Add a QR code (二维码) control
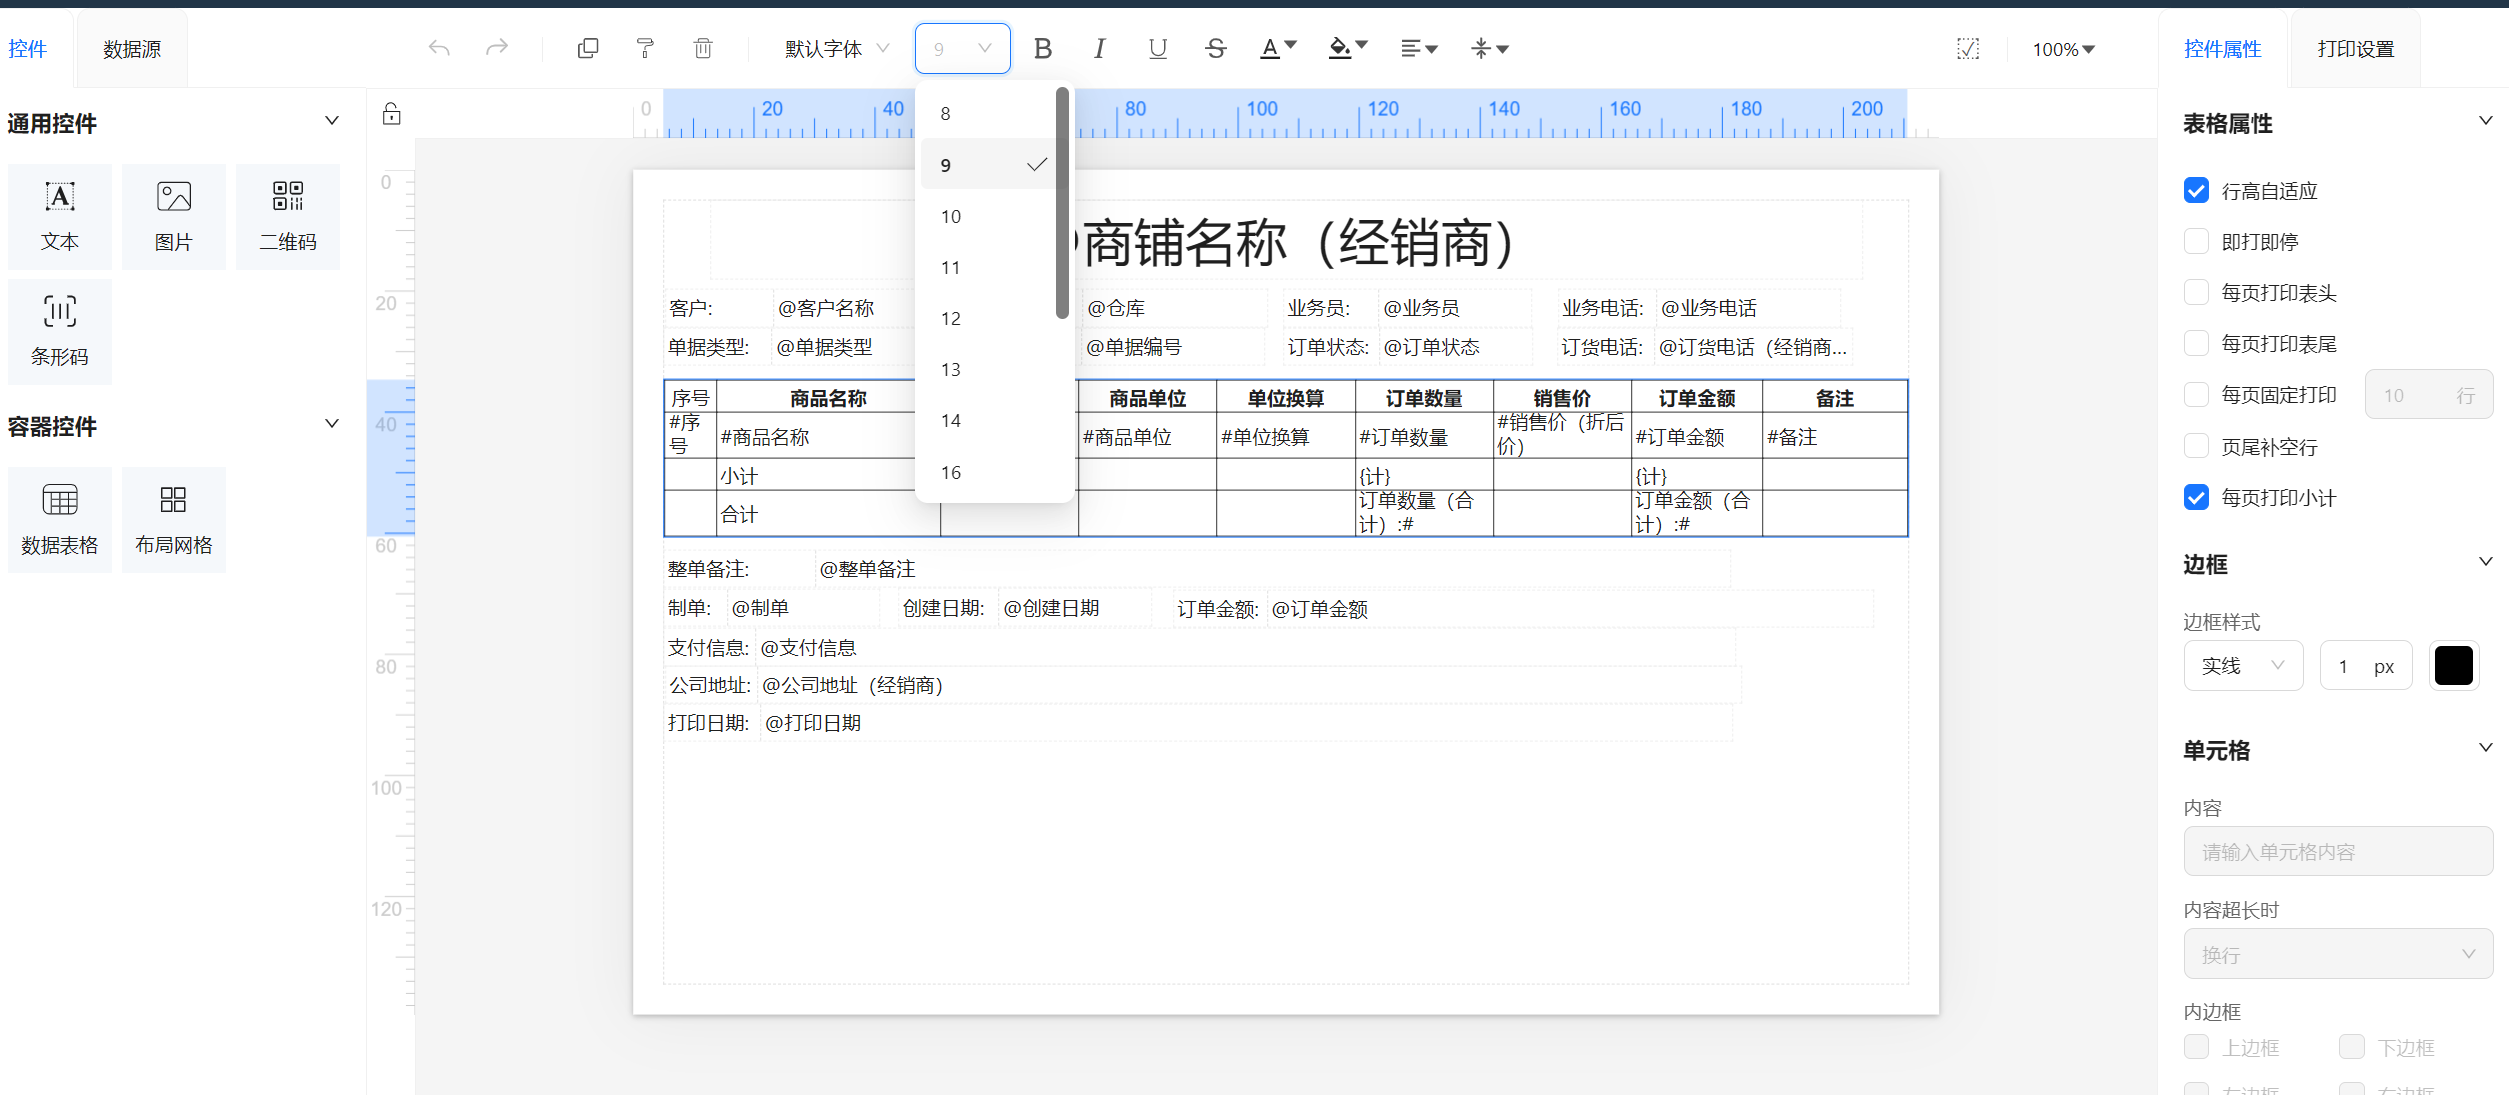Viewport: 2509px width, 1095px height. click(x=288, y=216)
